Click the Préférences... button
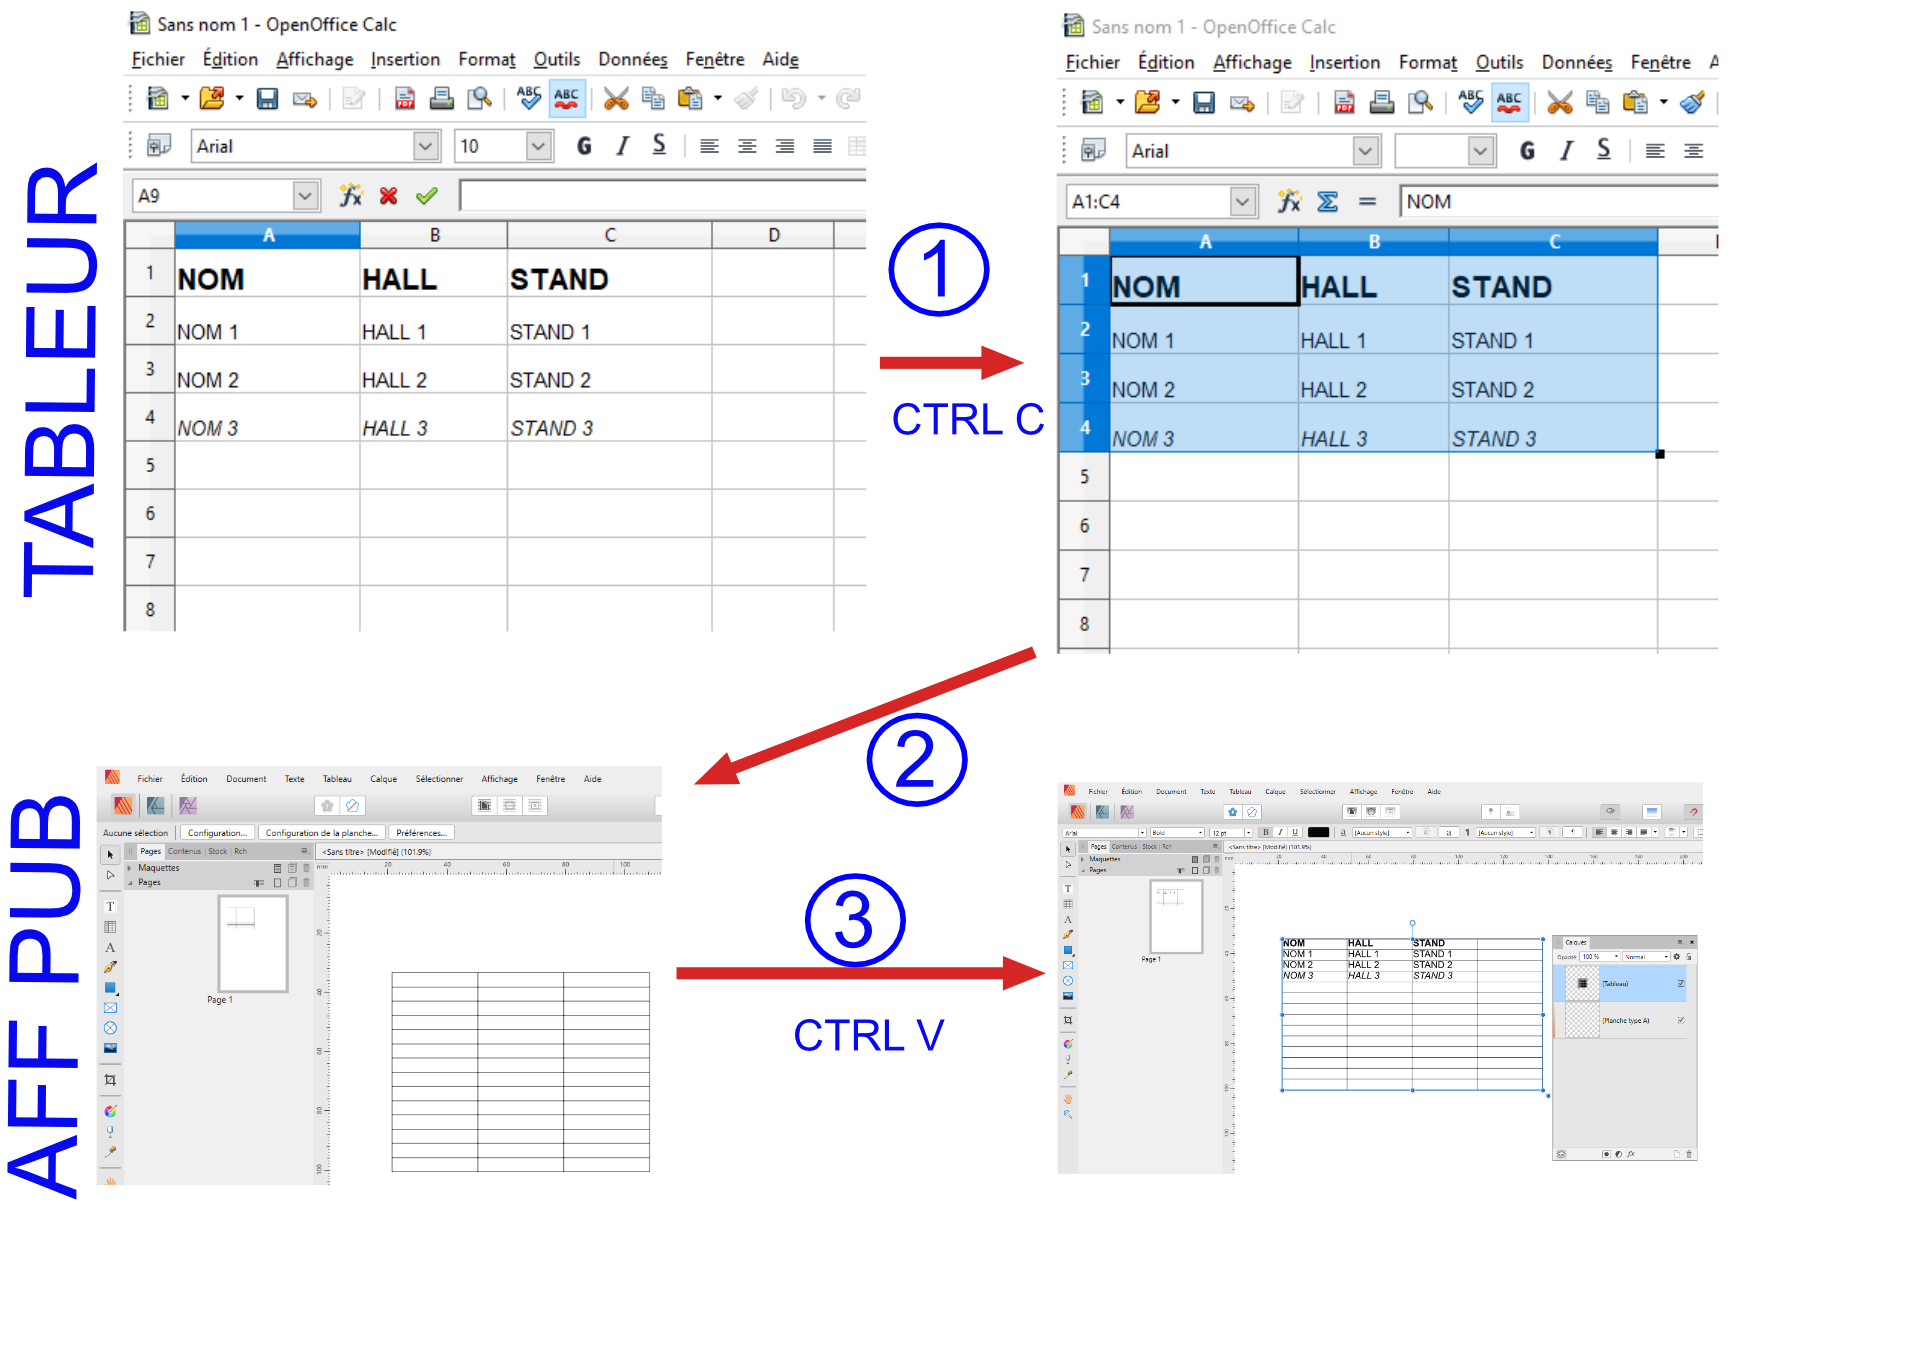 (x=421, y=832)
